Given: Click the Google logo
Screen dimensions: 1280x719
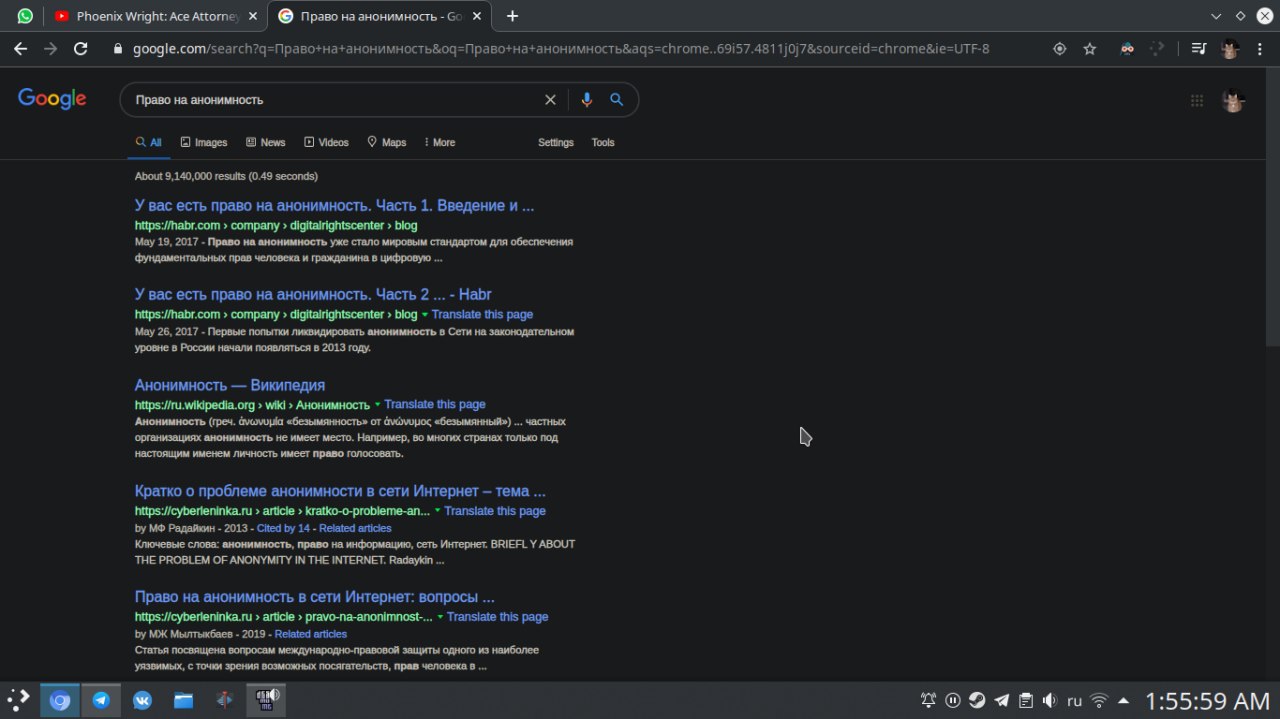Looking at the screenshot, I should point(52,98).
